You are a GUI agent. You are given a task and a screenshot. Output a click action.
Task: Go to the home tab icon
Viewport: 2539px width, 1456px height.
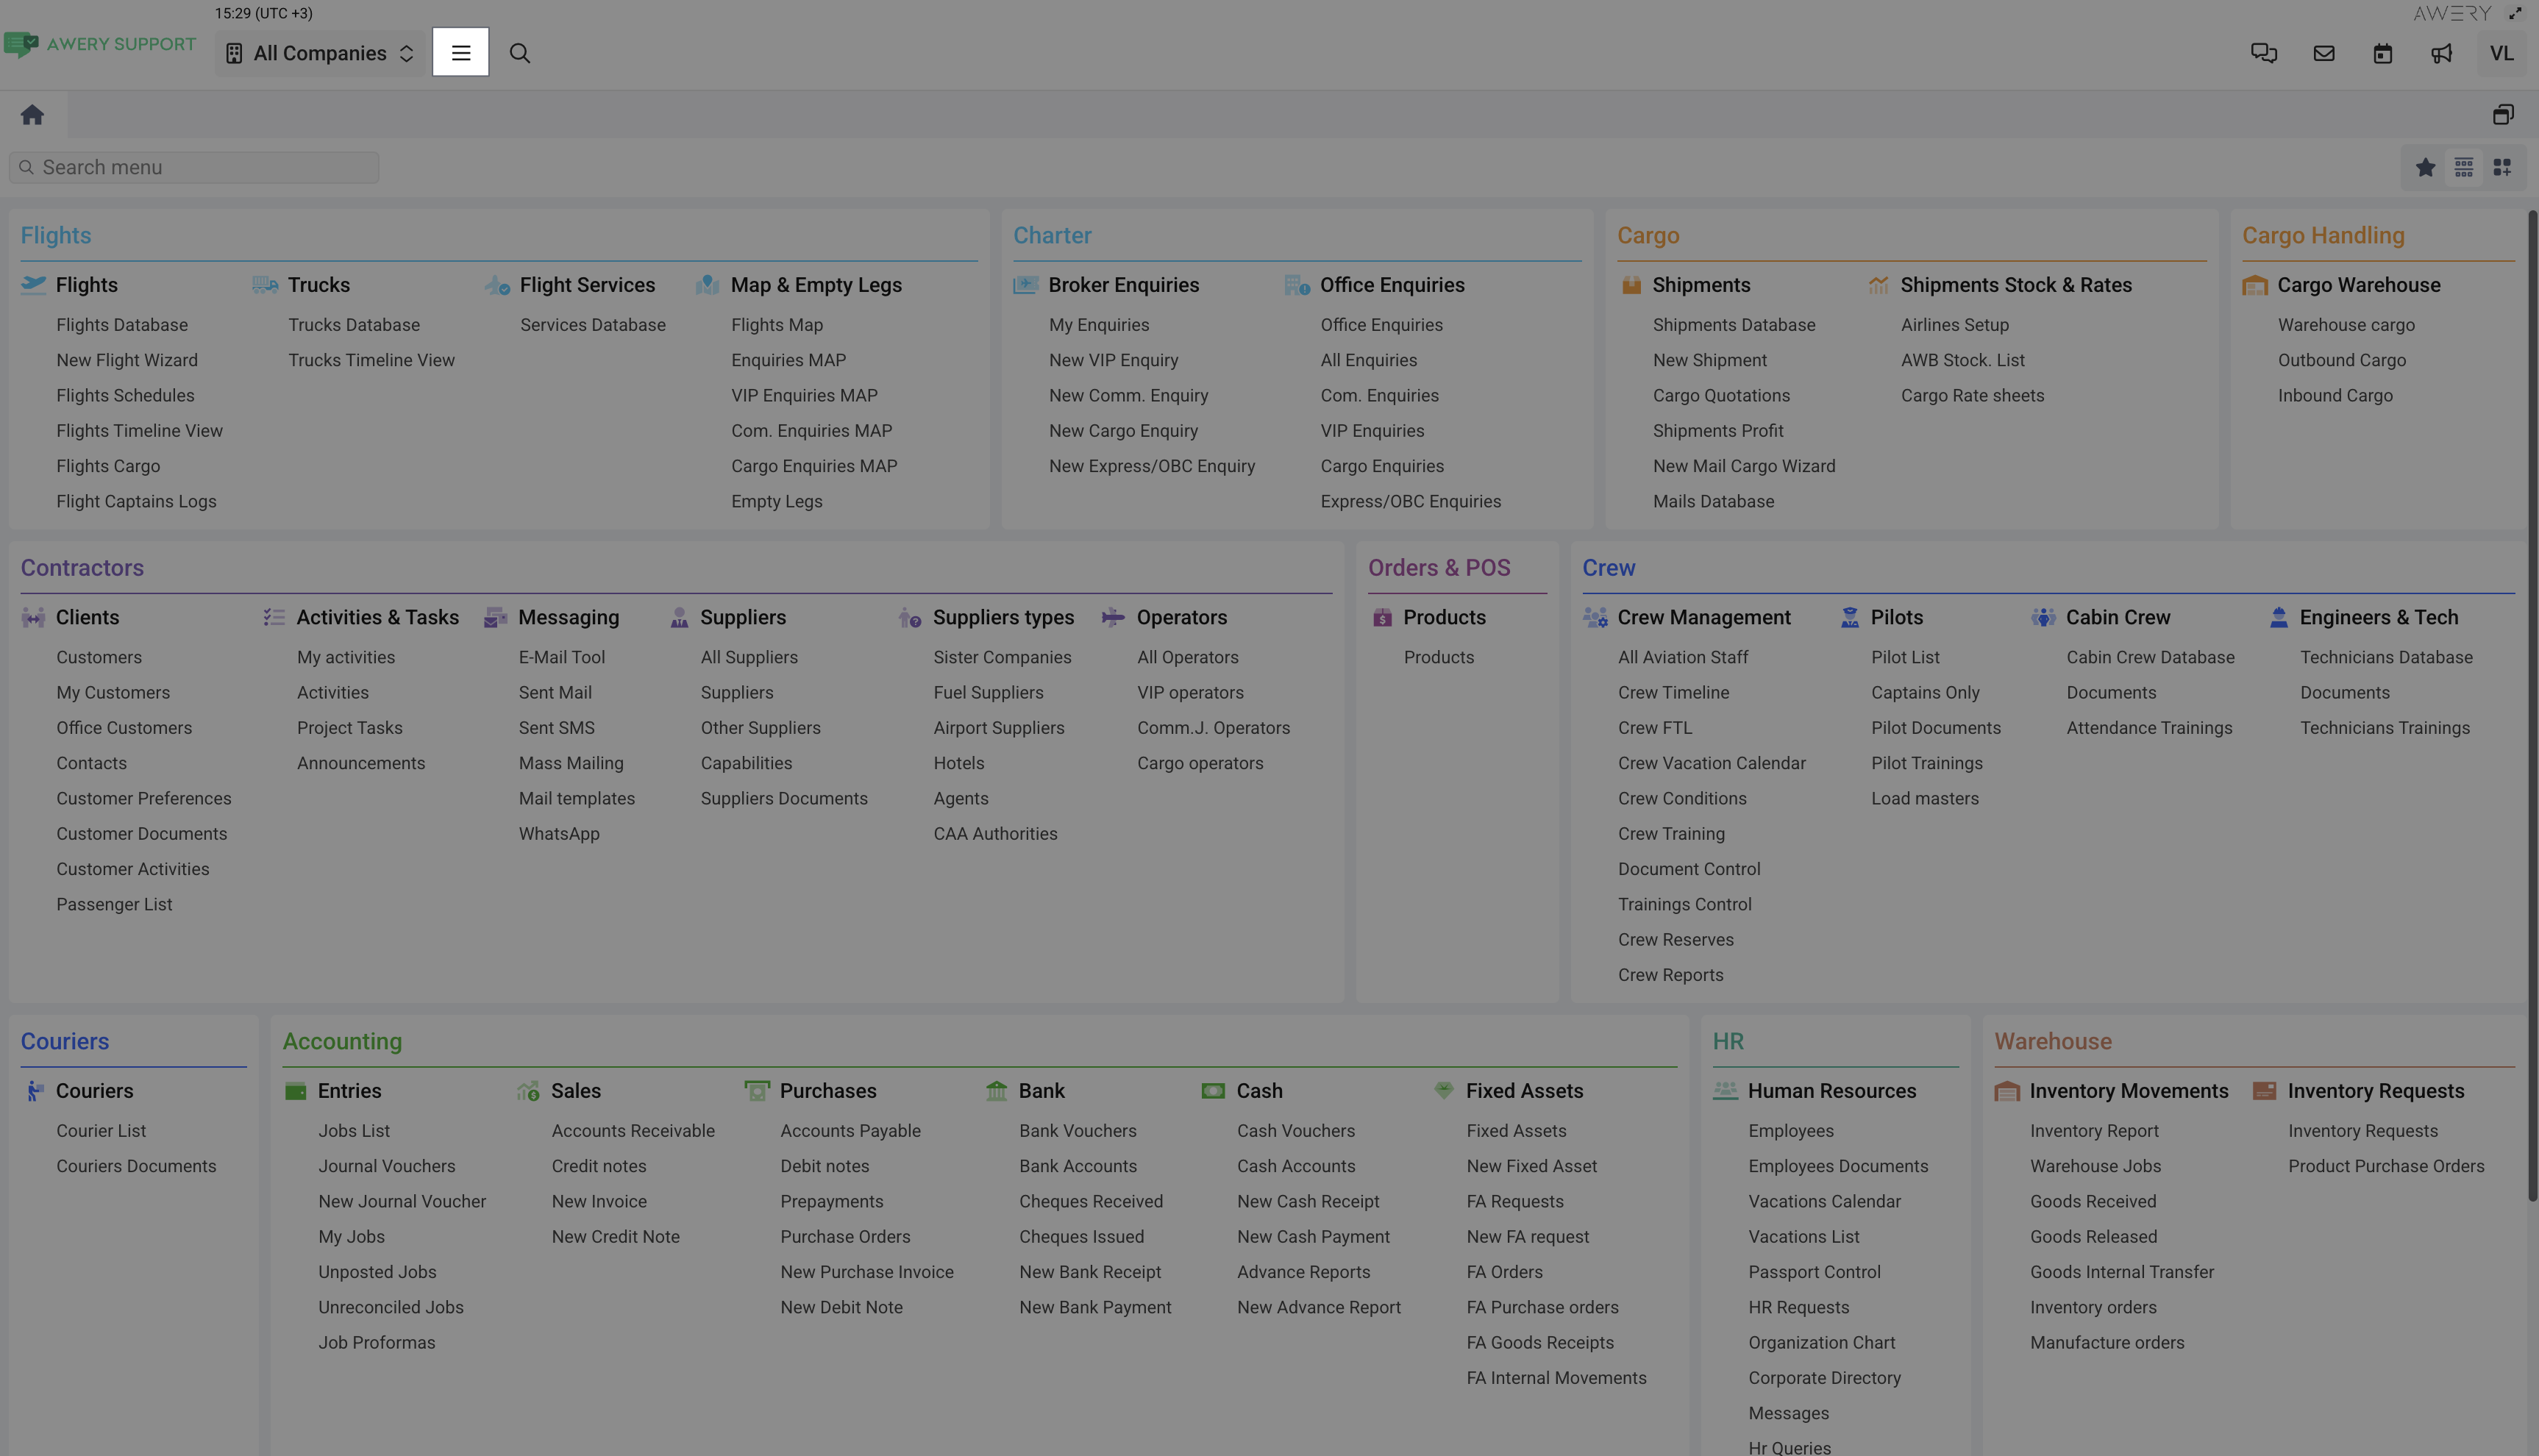(x=32, y=115)
